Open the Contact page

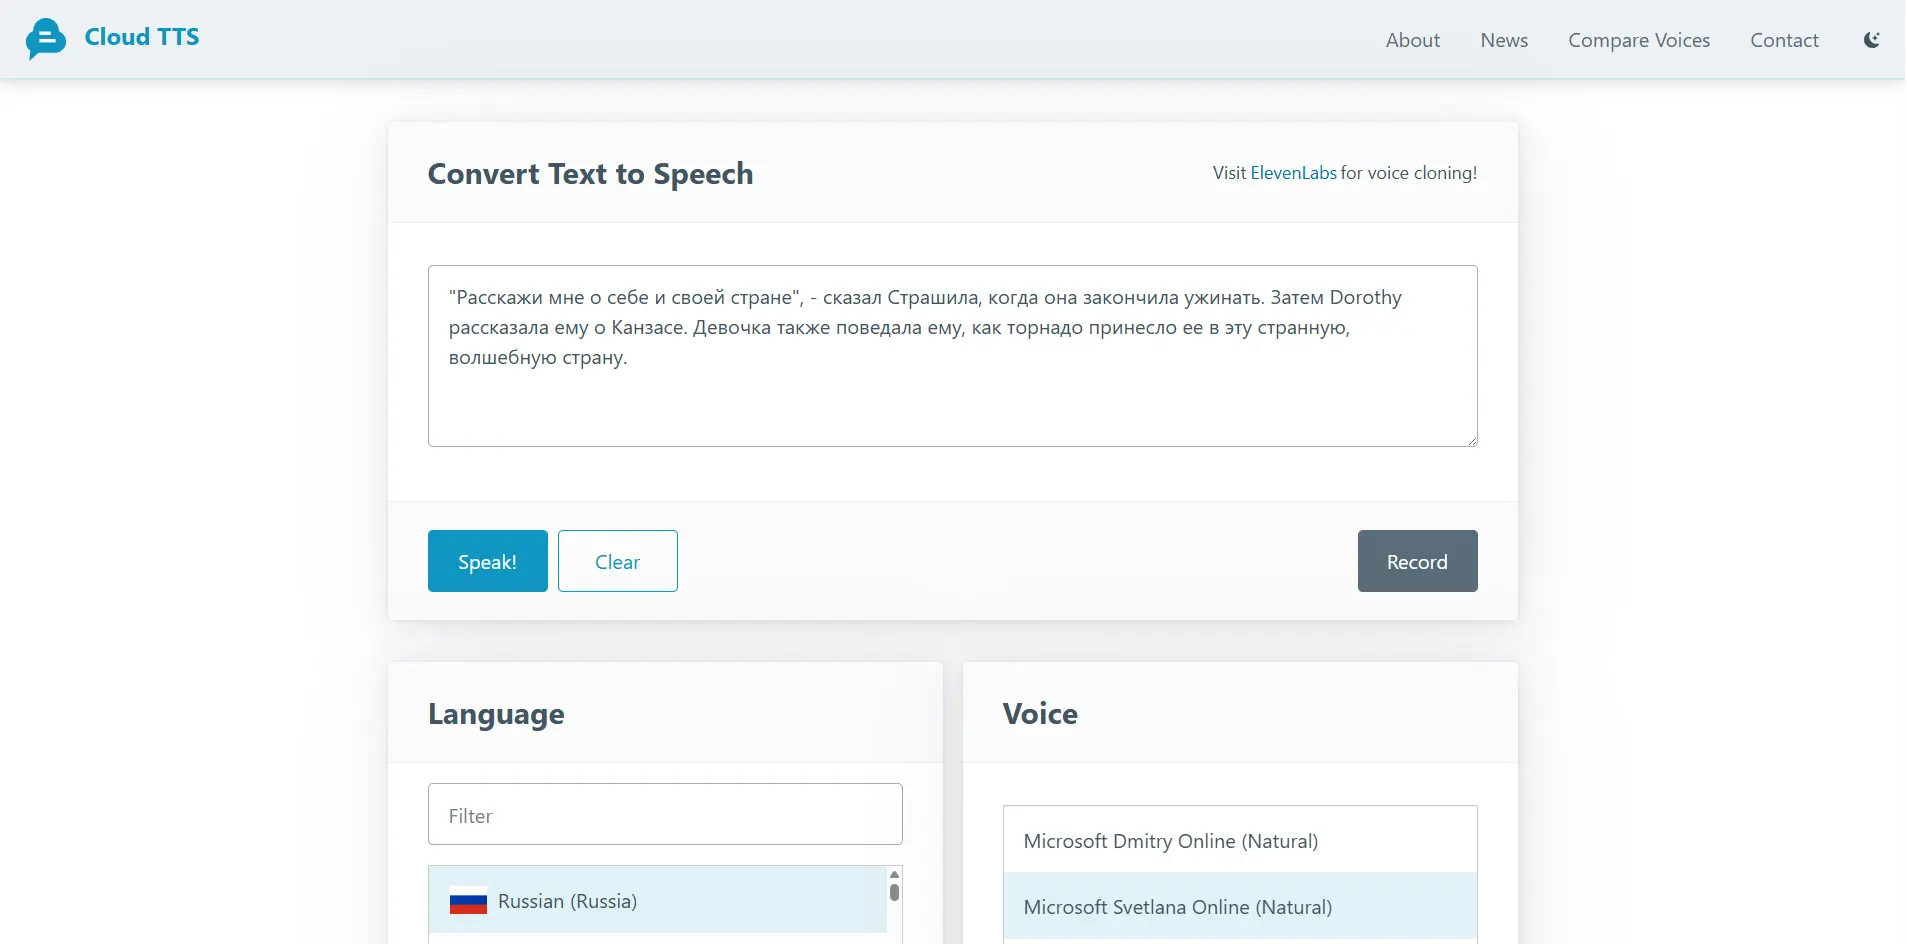[1784, 40]
